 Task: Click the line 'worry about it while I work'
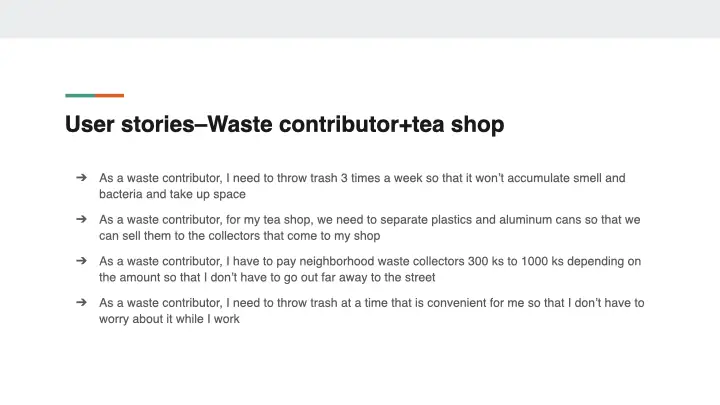(169, 319)
